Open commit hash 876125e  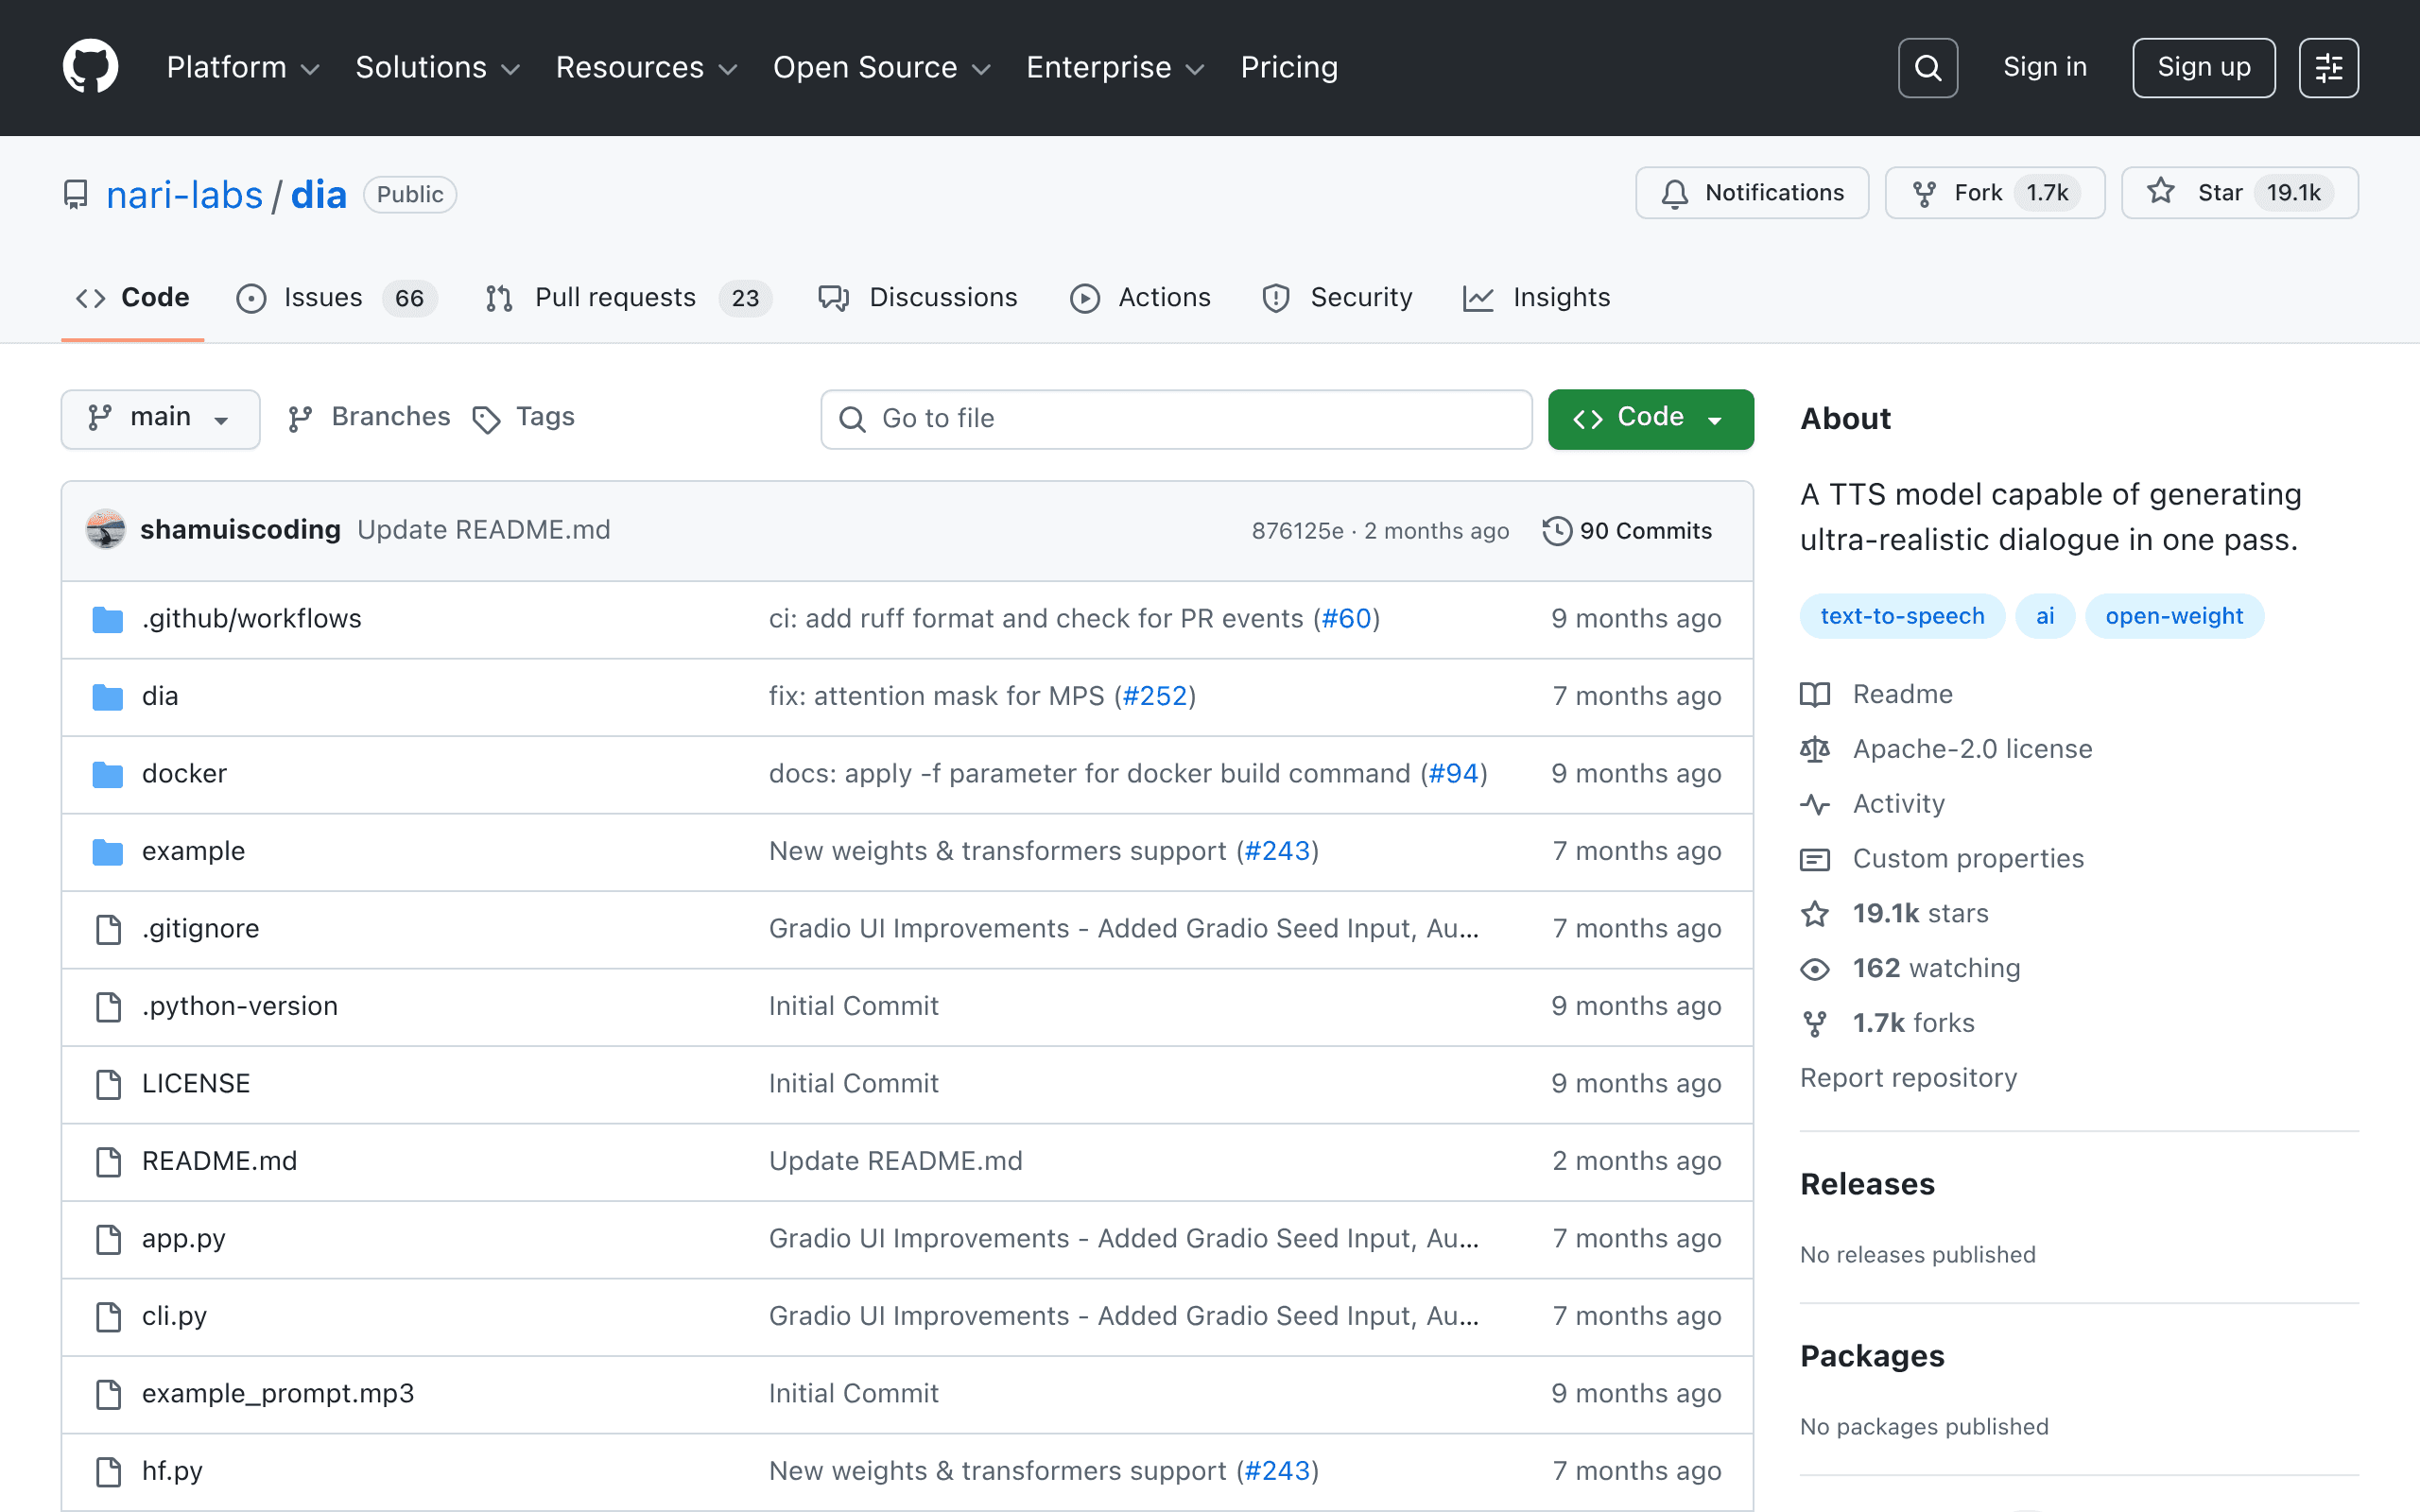[x=1297, y=531]
